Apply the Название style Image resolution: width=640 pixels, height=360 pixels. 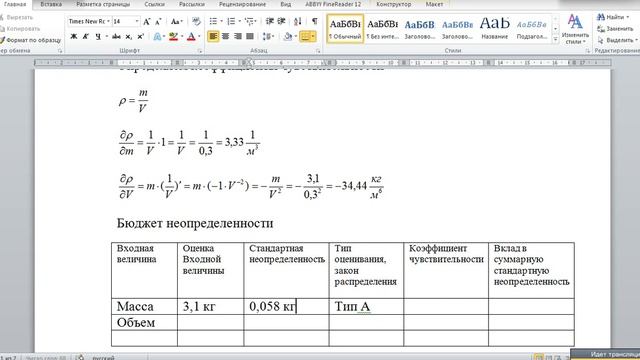click(495, 29)
